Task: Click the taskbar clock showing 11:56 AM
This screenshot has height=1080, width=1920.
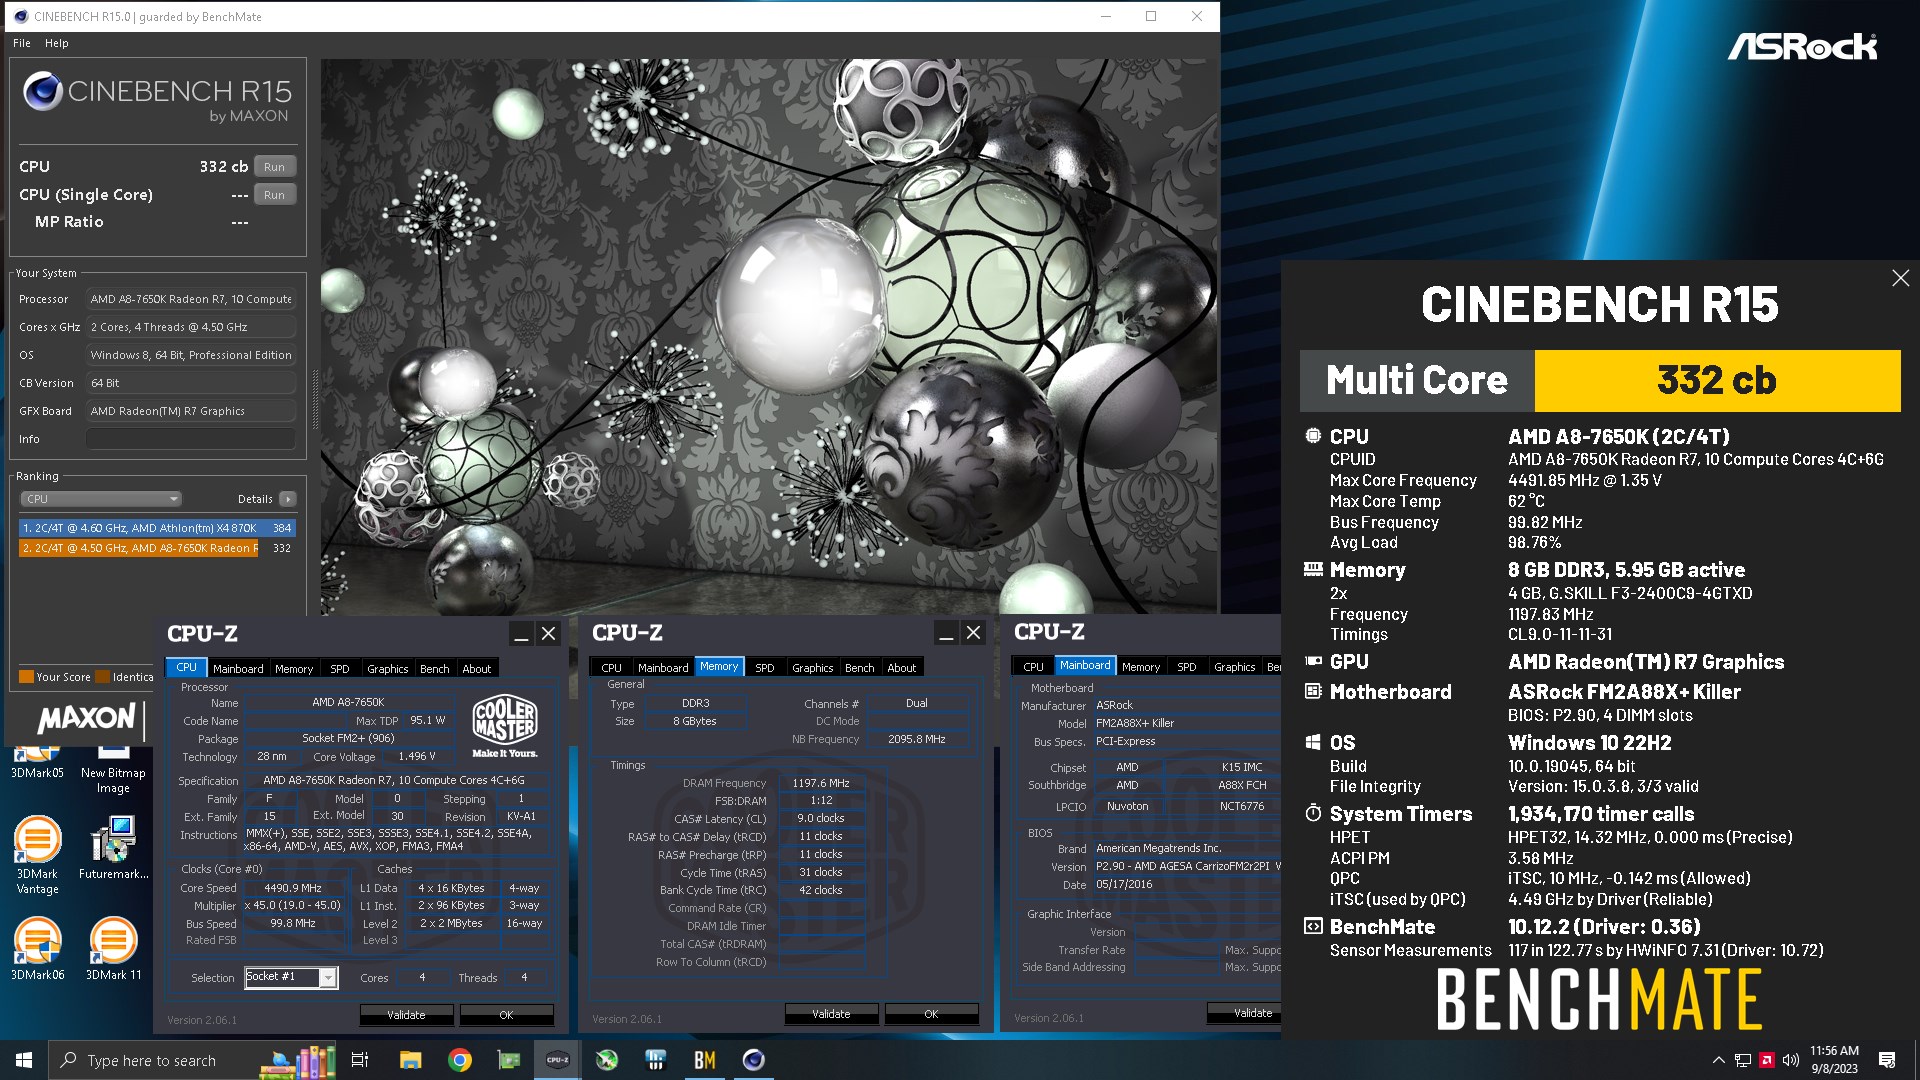Action: [x=1833, y=1060]
